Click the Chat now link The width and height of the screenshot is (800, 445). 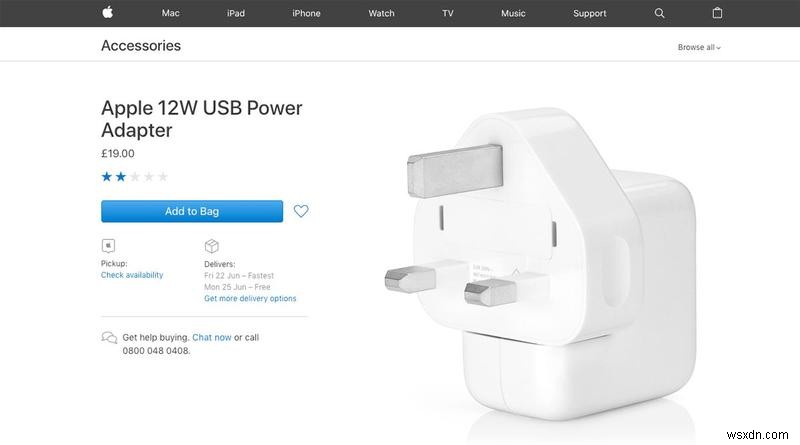[x=212, y=337]
